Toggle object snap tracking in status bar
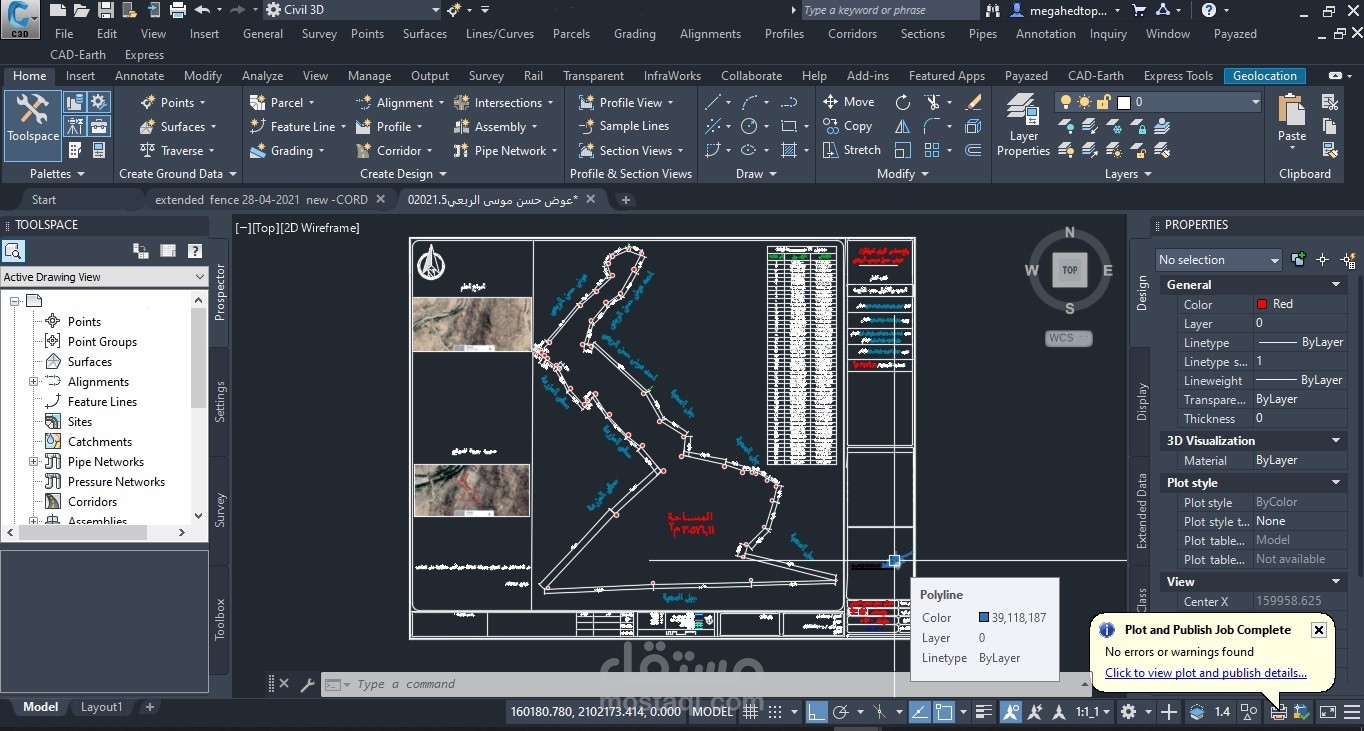 point(921,712)
